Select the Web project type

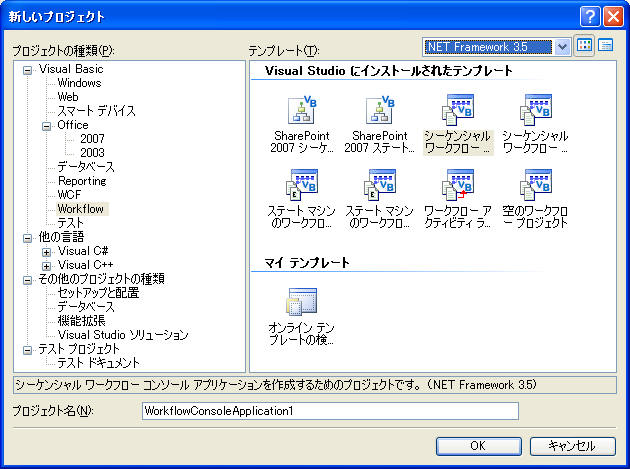68,97
